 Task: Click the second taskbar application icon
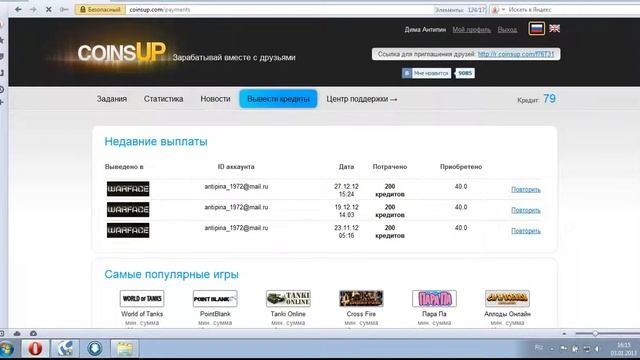[x=65, y=349]
